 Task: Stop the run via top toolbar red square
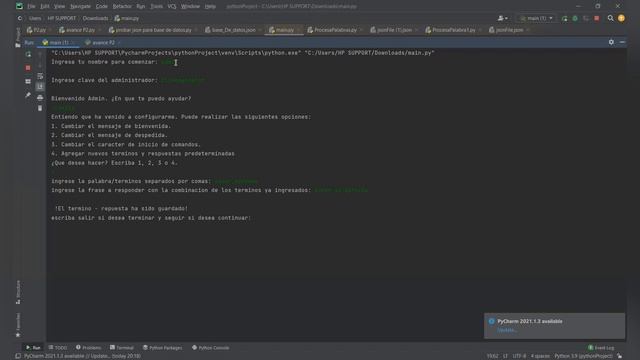[x=597, y=18]
